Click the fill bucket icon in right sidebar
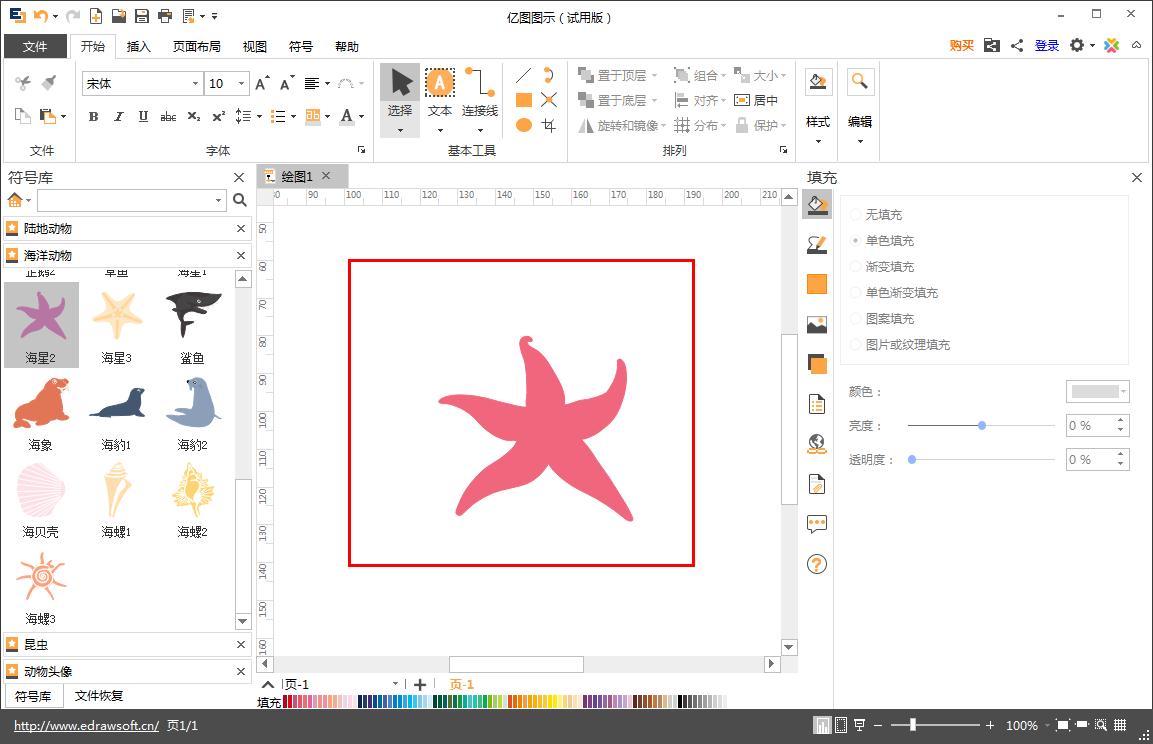The height and width of the screenshot is (744, 1153). click(817, 204)
